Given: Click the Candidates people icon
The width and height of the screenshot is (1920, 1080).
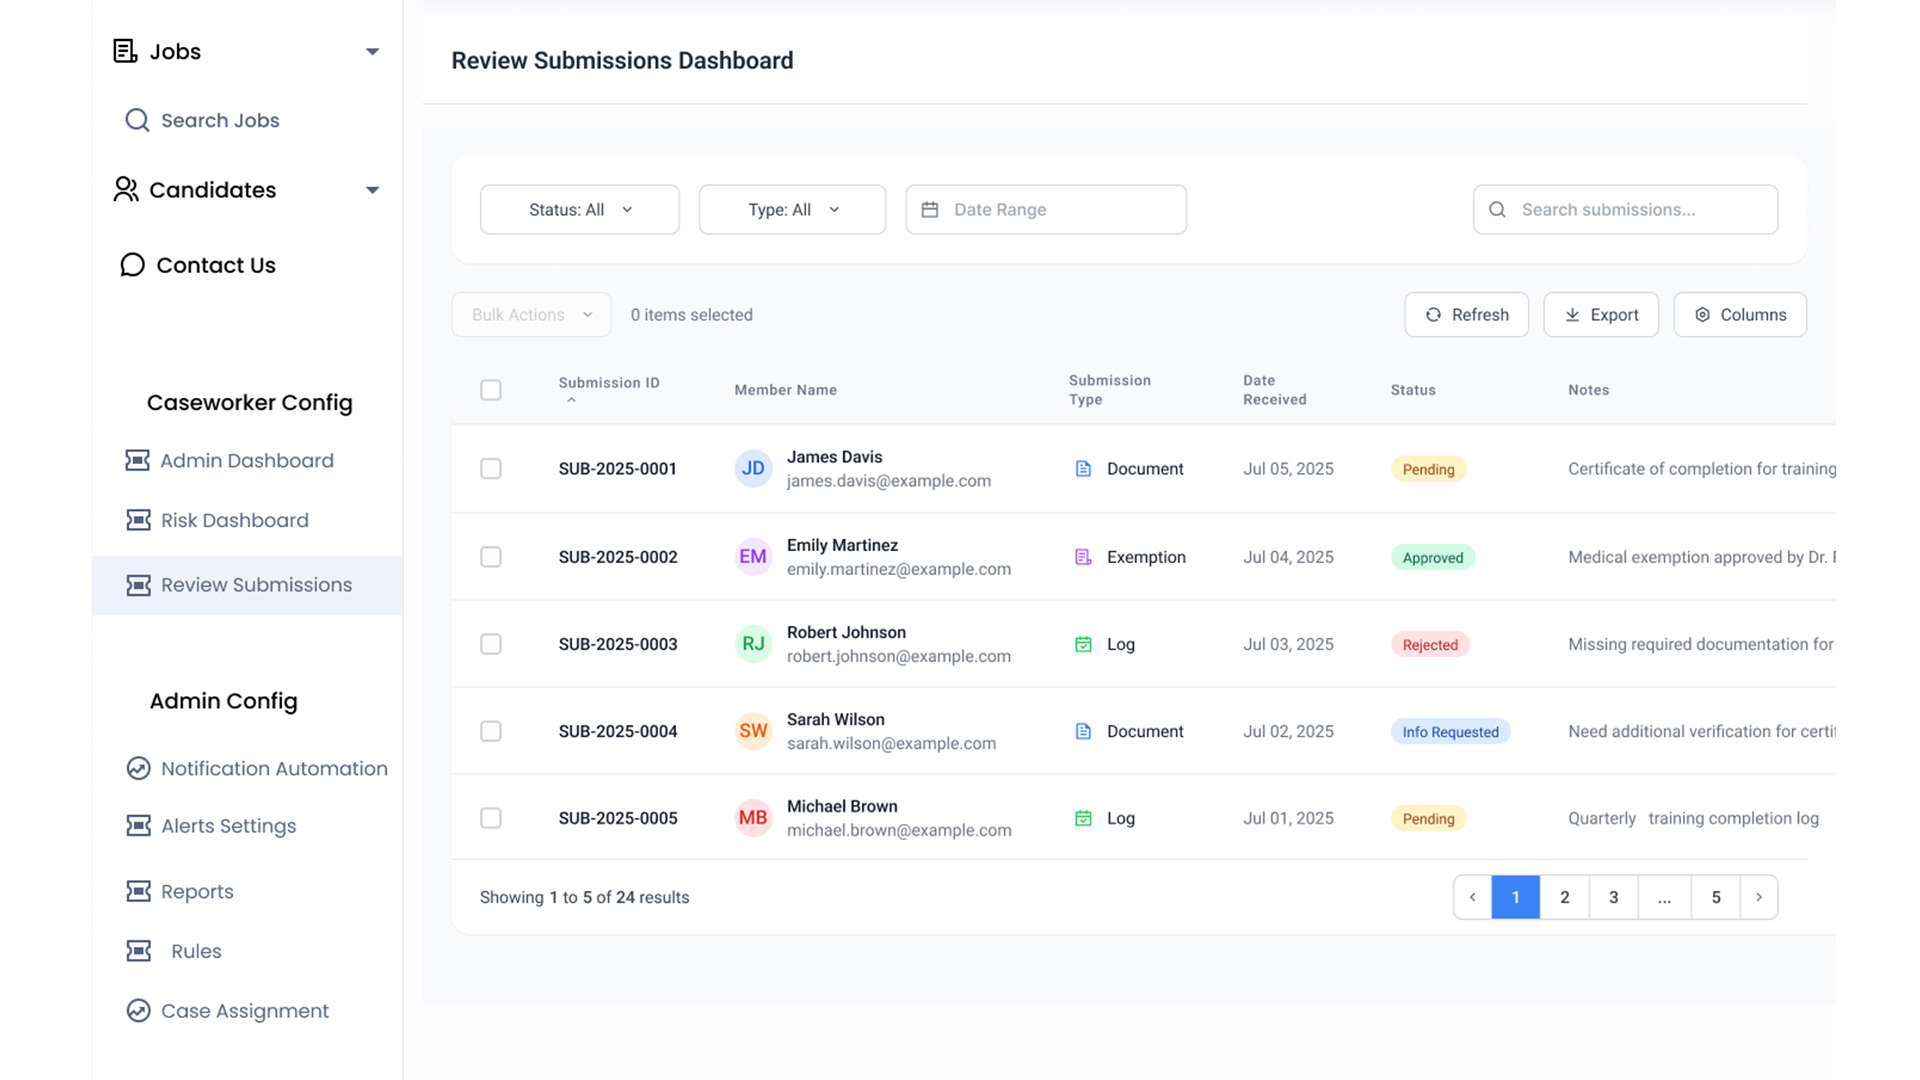Looking at the screenshot, I should [126, 189].
